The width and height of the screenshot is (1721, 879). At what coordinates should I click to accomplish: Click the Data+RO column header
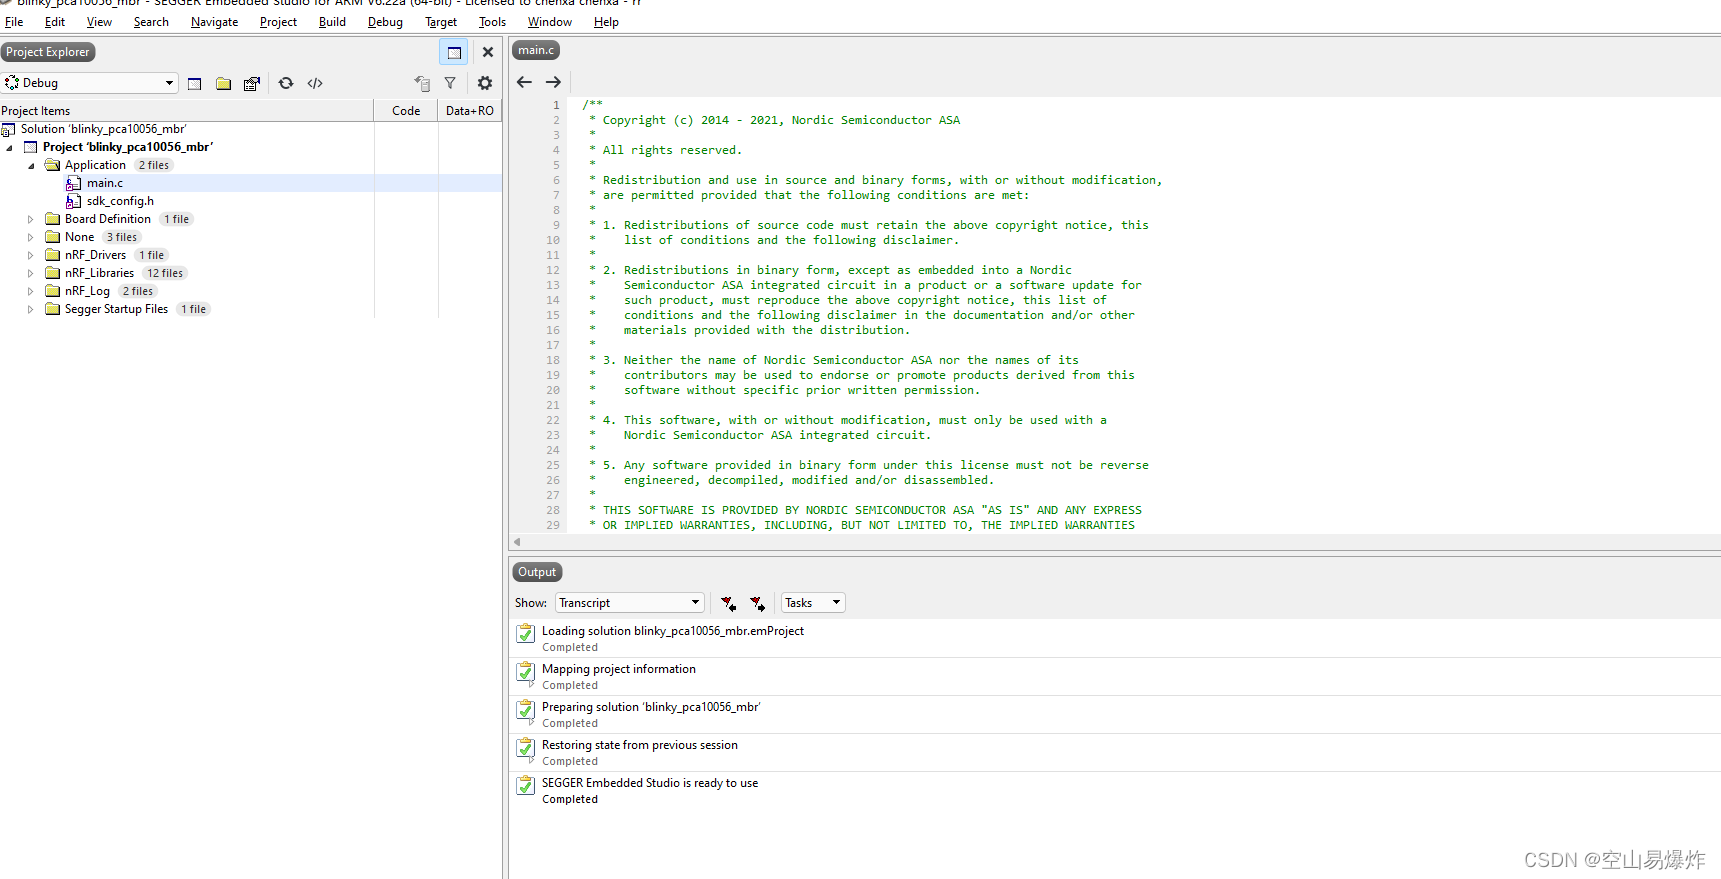pos(470,111)
